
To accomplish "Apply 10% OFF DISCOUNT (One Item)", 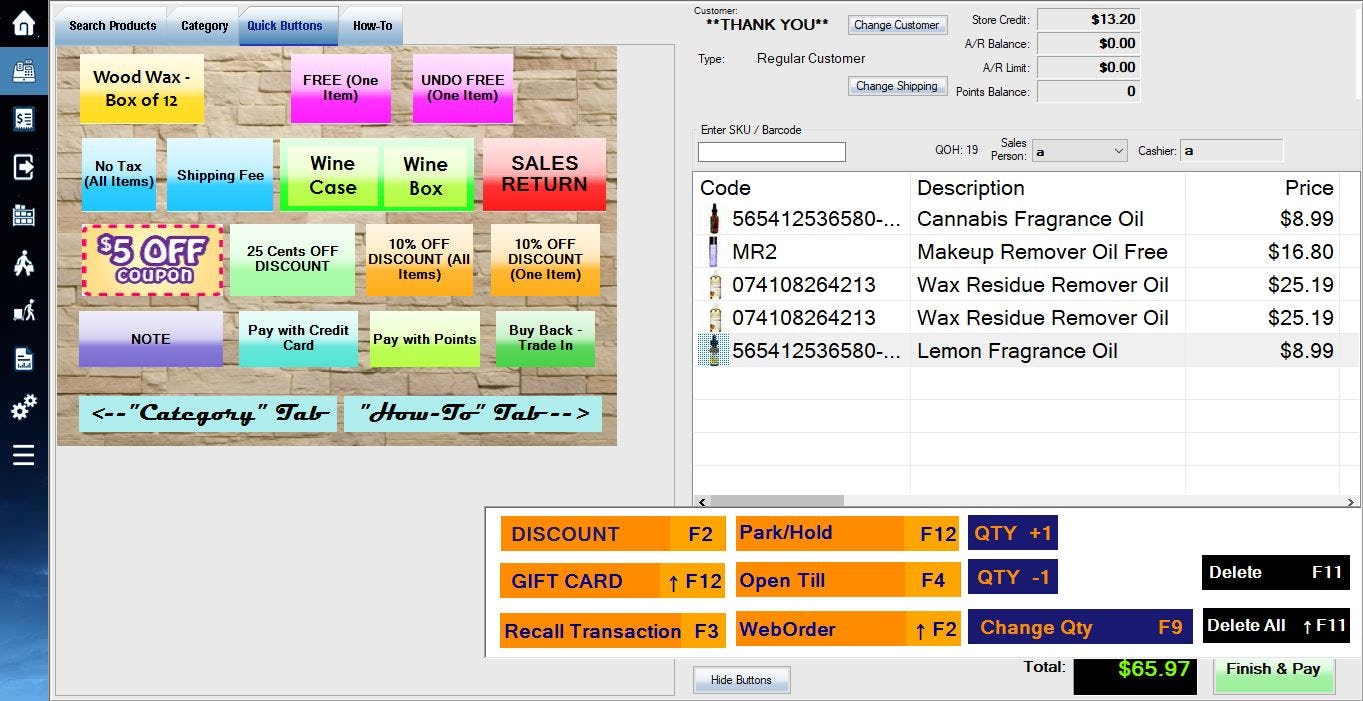I will [545, 260].
